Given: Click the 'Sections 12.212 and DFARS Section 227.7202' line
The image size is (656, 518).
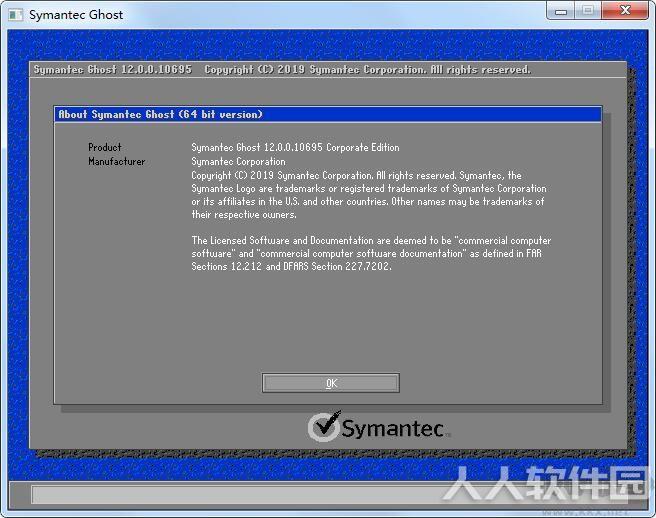Looking at the screenshot, I should click(x=292, y=266).
